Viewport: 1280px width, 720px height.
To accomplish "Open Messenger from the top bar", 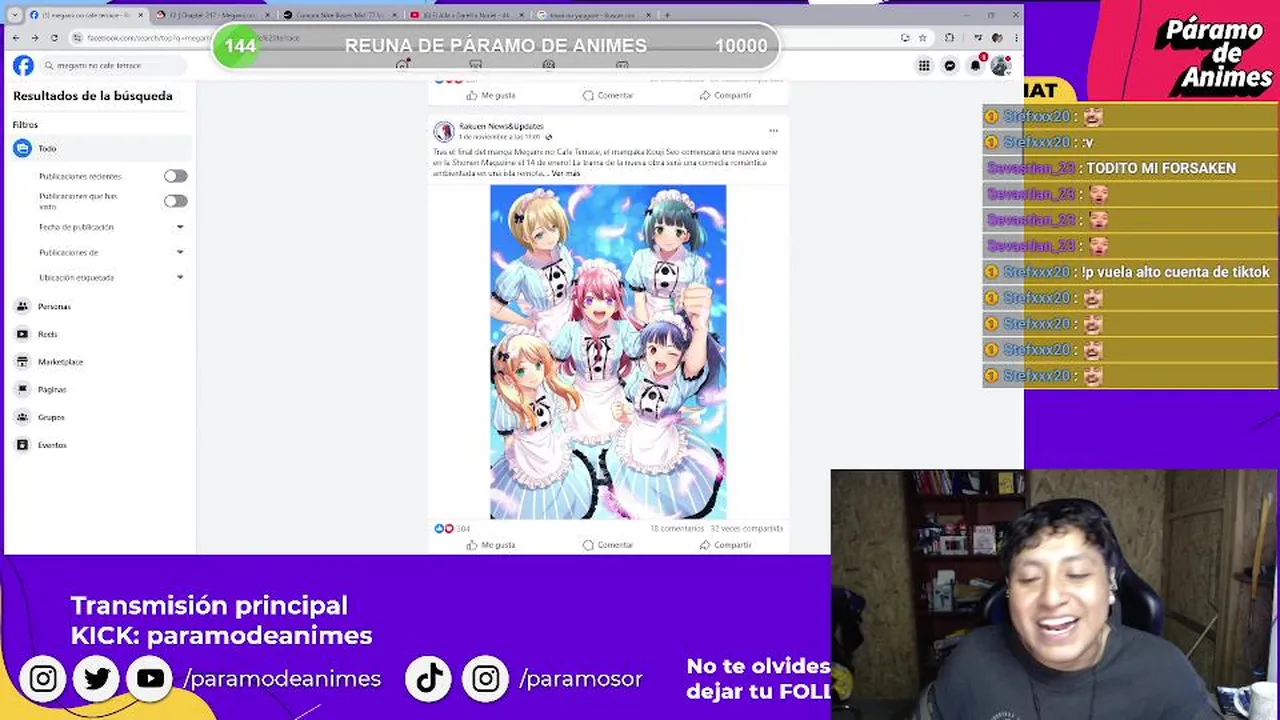I will (950, 66).
